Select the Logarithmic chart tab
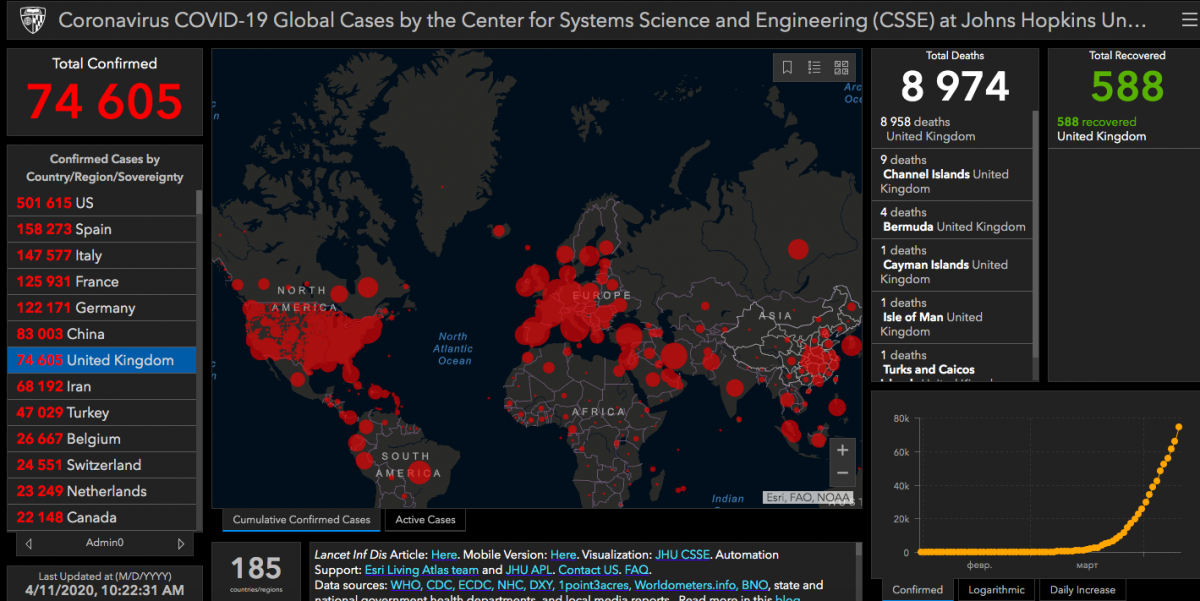Image resolution: width=1200 pixels, height=601 pixels. pyautogui.click(x=996, y=590)
